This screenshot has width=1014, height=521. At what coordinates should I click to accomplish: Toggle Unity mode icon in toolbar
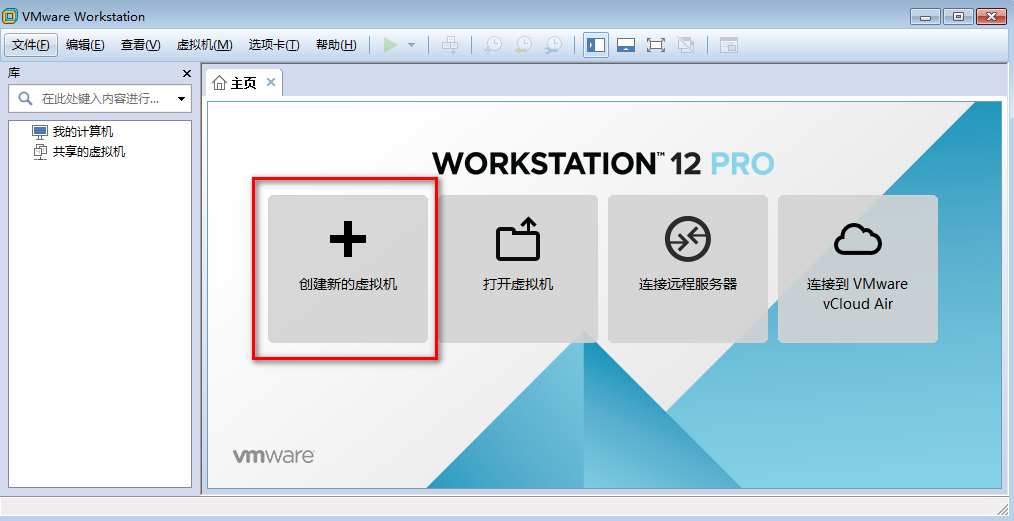click(x=686, y=45)
